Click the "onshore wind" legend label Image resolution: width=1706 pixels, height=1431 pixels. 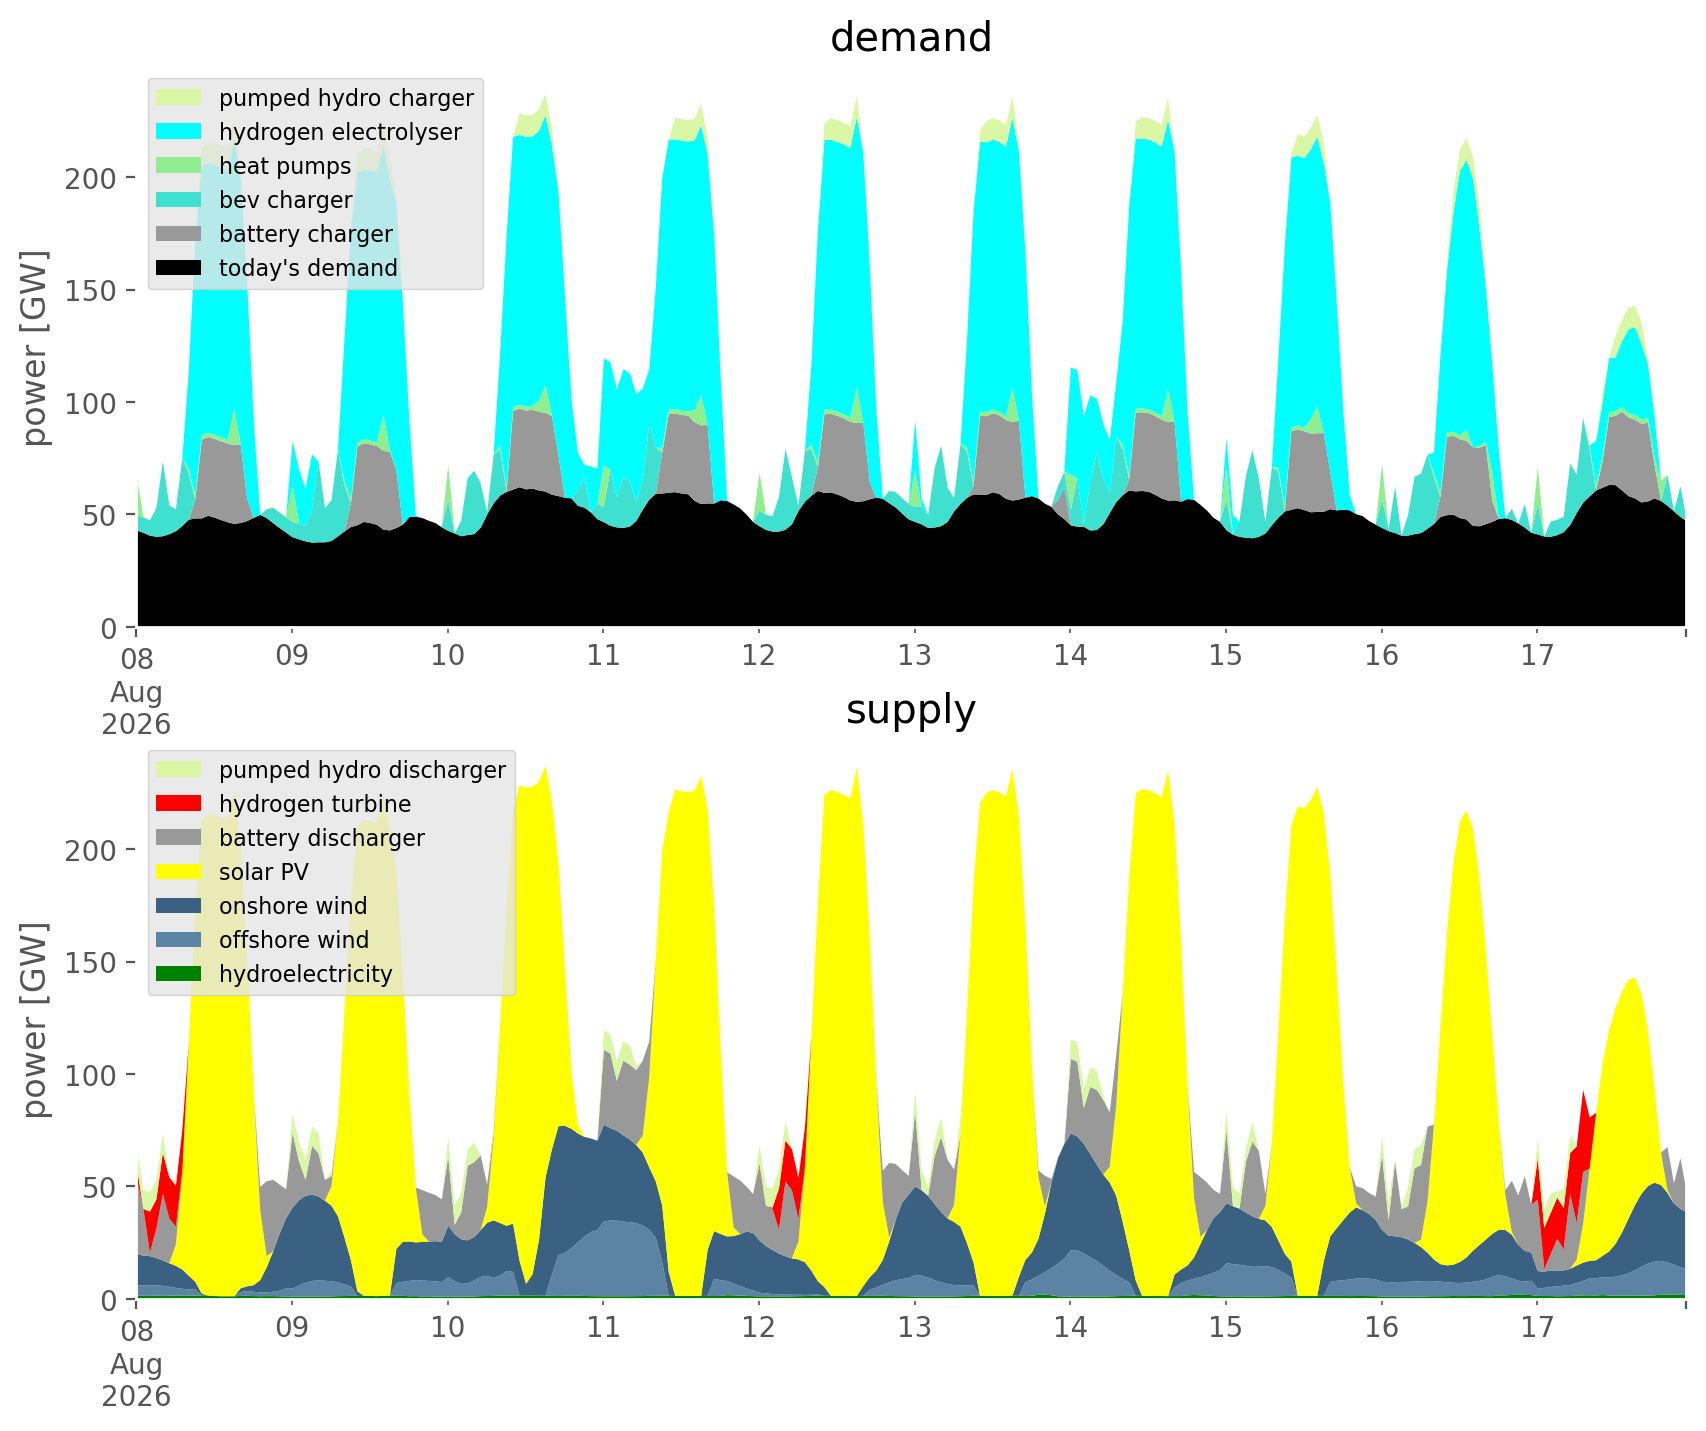click(x=293, y=906)
